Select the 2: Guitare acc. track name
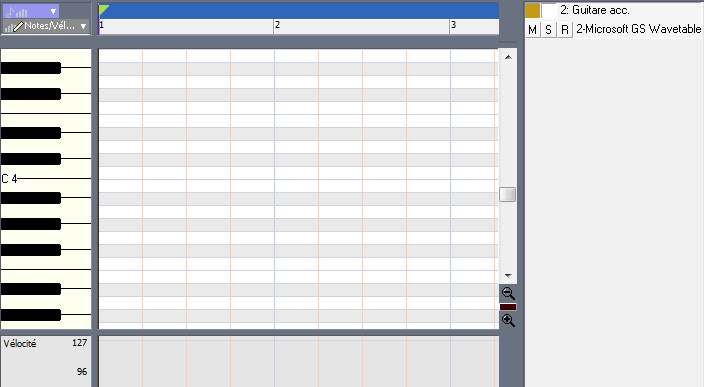The image size is (704, 387). tap(594, 10)
